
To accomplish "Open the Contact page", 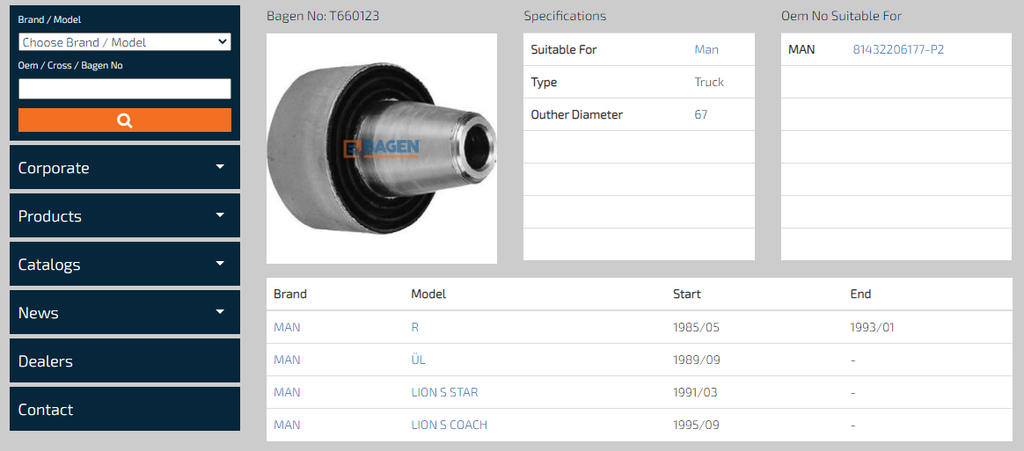I will (125, 409).
